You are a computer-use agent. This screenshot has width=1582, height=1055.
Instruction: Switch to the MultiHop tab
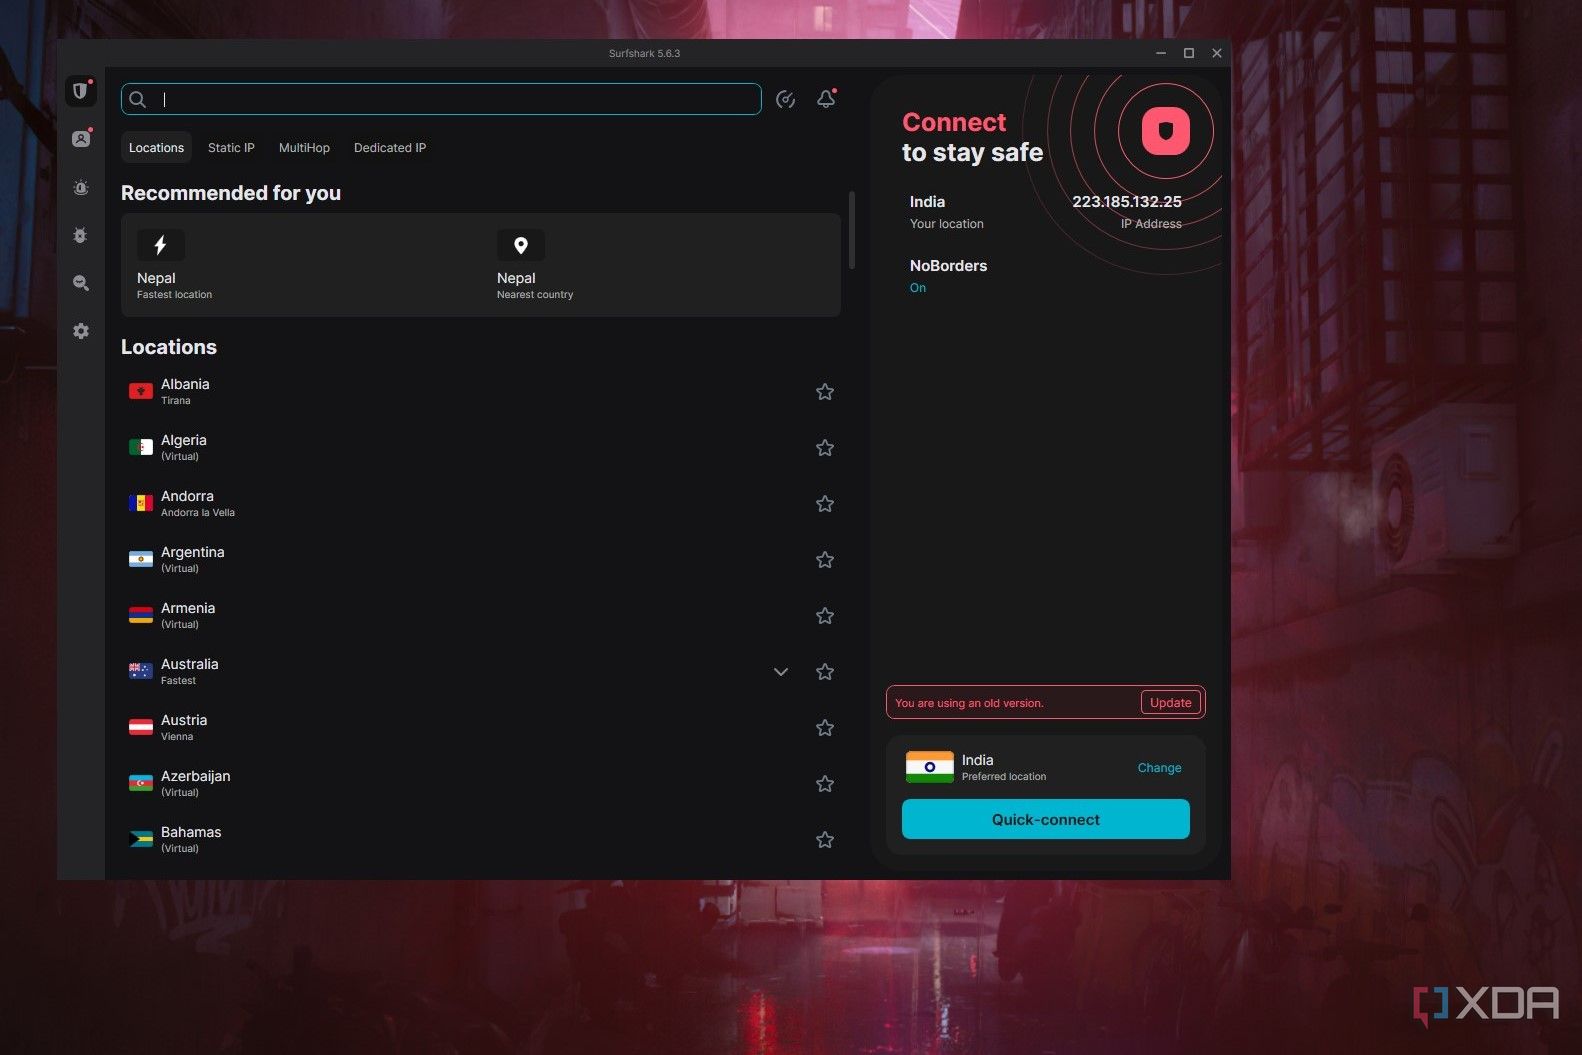(x=304, y=148)
